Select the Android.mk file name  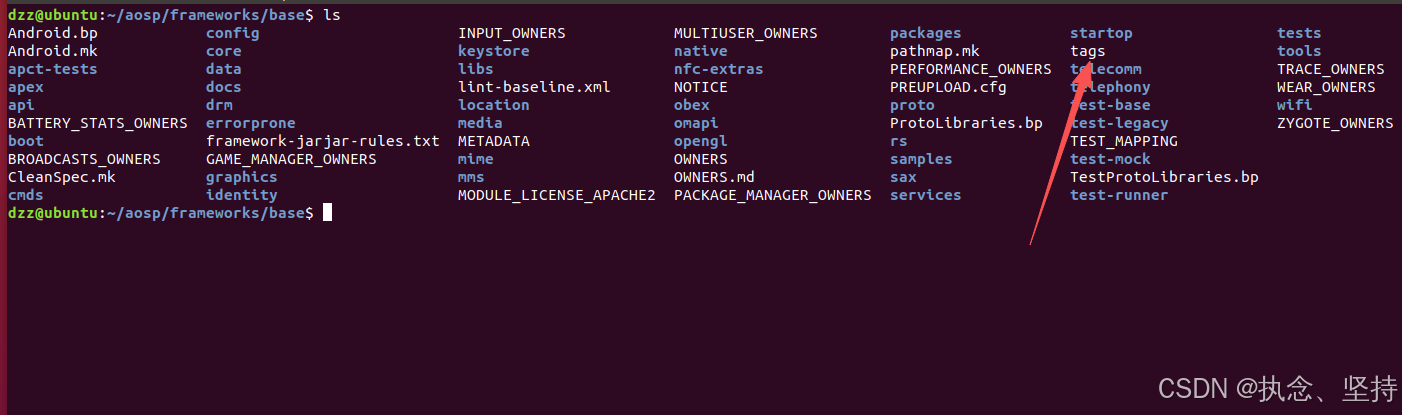(x=52, y=51)
